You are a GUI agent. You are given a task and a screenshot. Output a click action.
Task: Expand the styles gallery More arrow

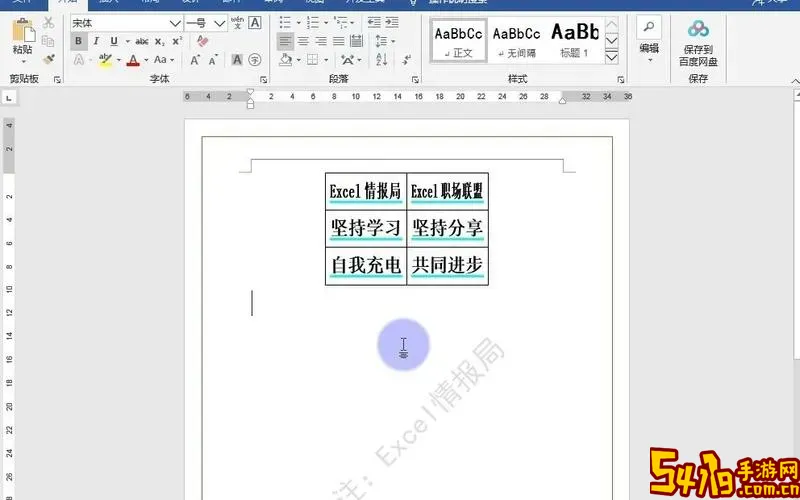[x=611, y=57]
